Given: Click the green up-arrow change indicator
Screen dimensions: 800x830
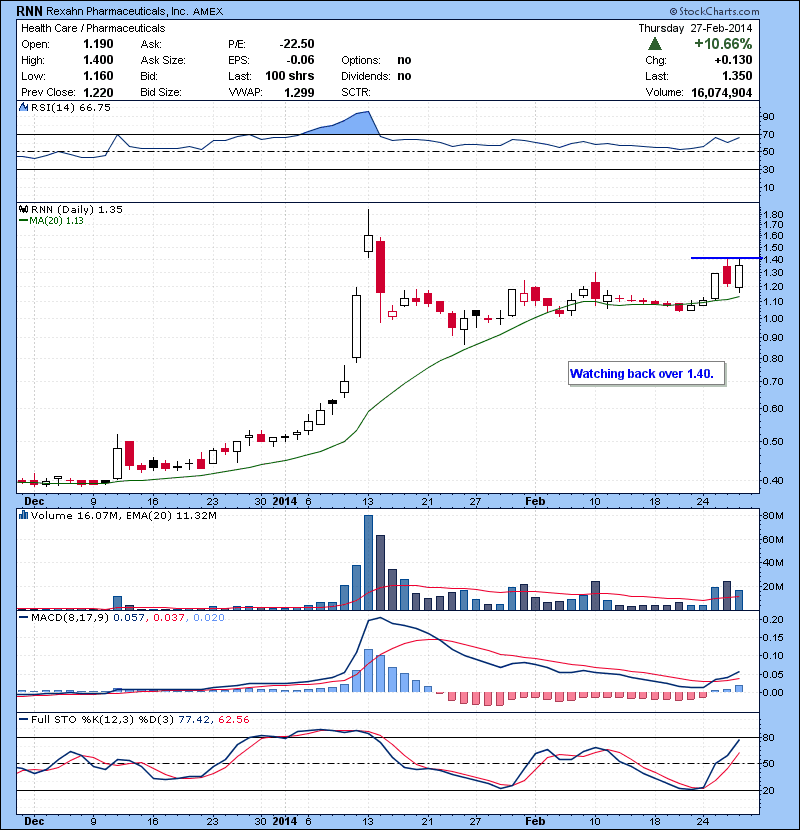Looking at the screenshot, I should point(655,43).
